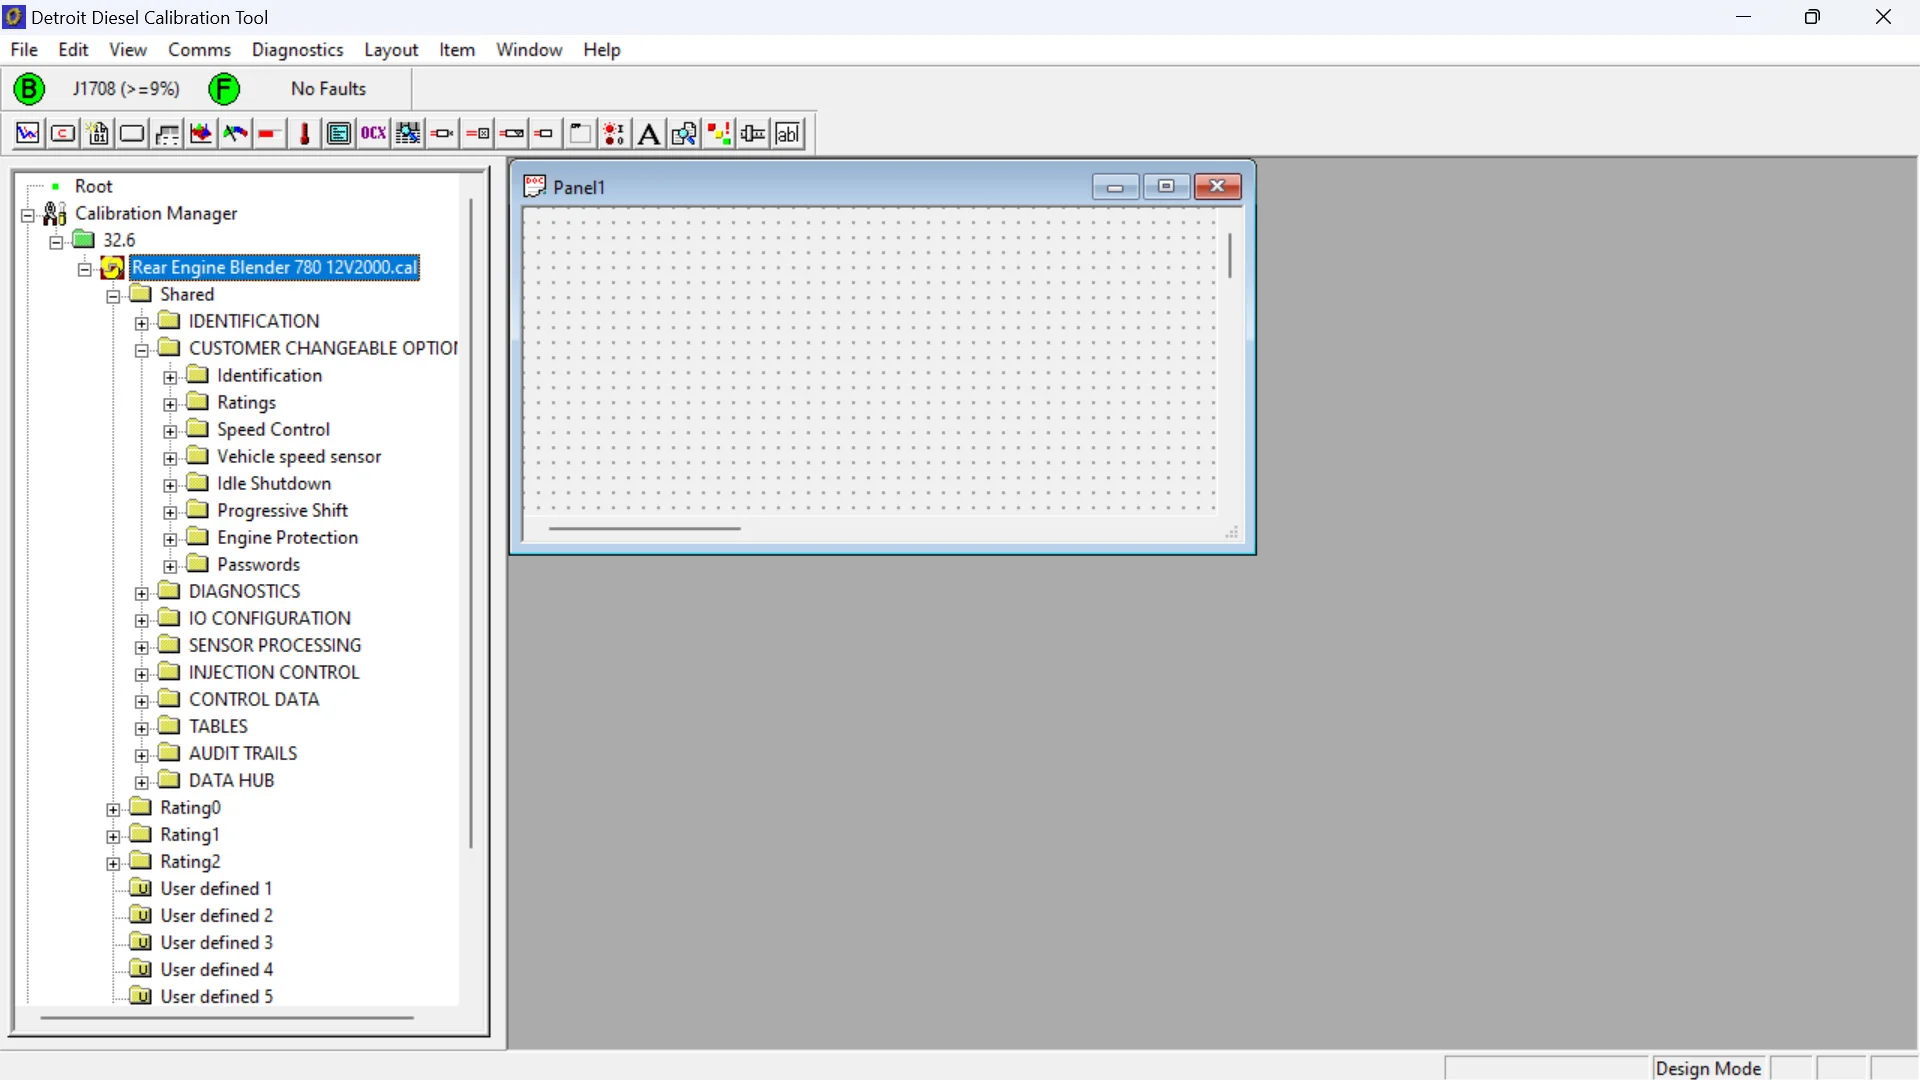
Task: Expand the IDENTIFICATION folder
Action: 142,322
